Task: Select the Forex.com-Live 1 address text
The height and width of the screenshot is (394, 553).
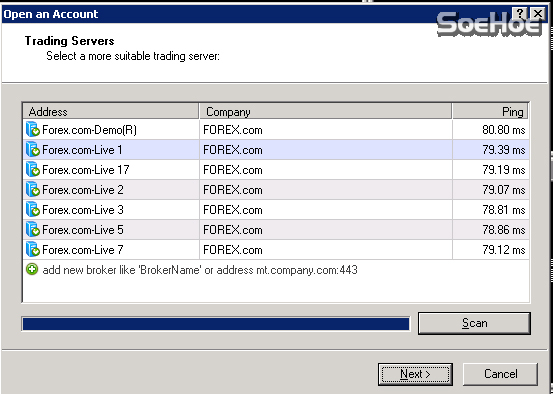Action: 82,150
